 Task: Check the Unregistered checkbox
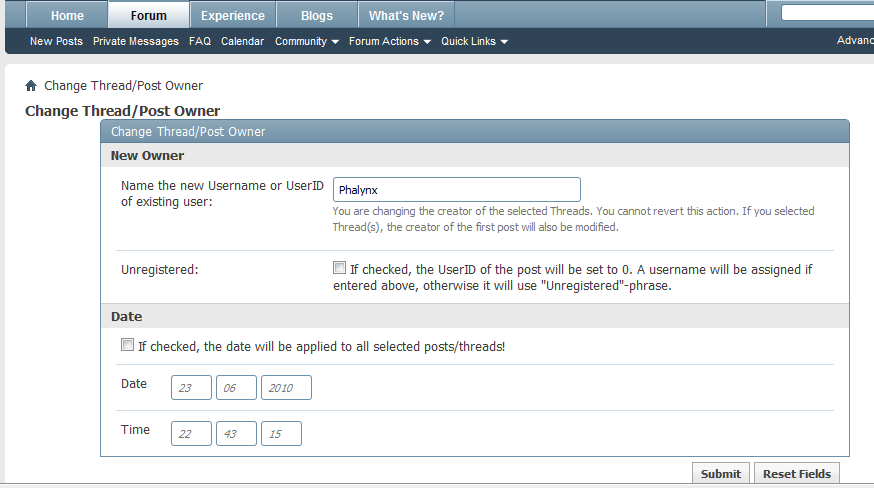(x=340, y=269)
